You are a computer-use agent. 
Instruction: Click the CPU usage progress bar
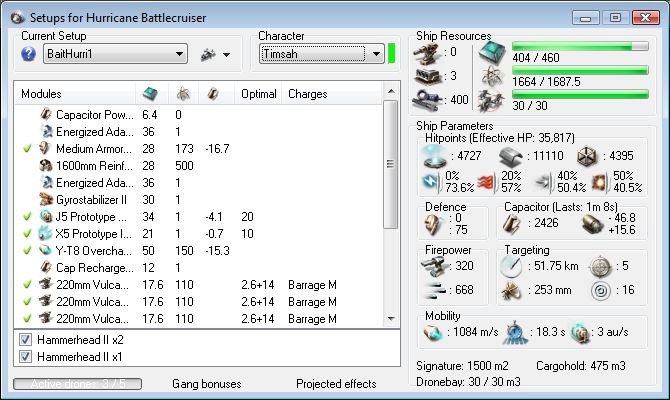click(x=580, y=46)
